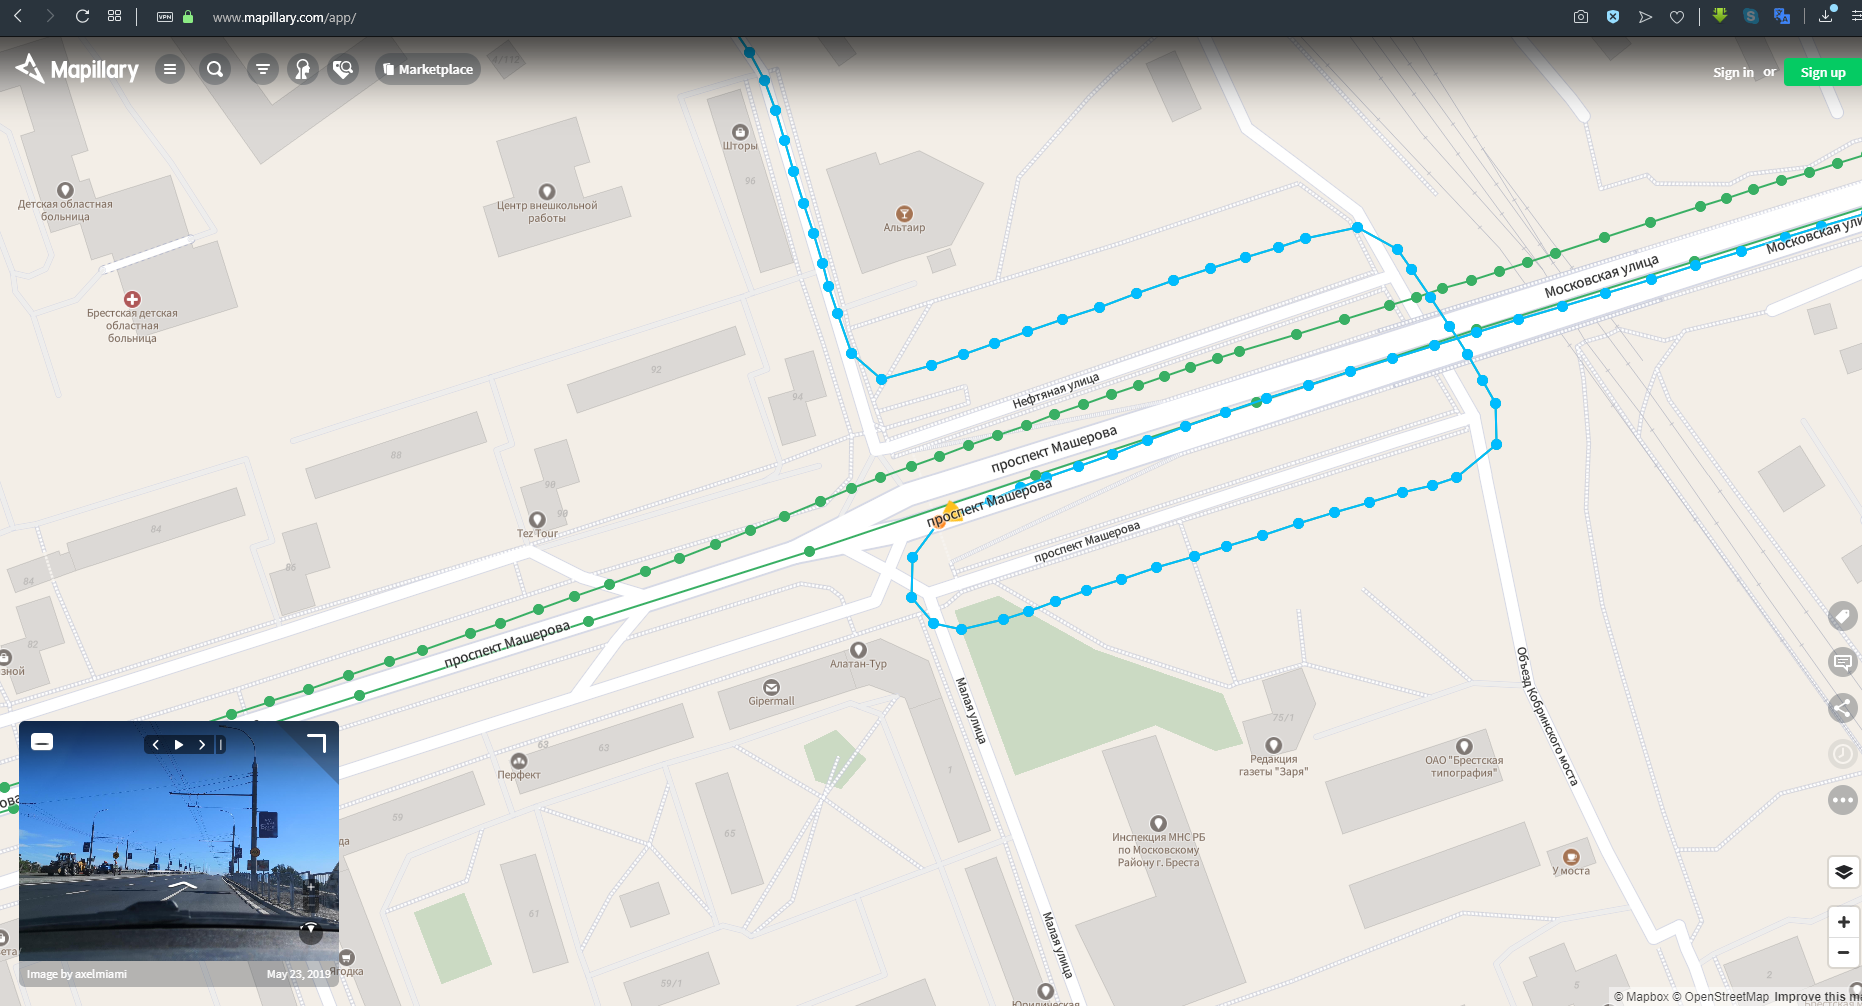Click the share icon on right sidebar
This screenshot has width=1862, height=1006.
pyautogui.click(x=1843, y=708)
